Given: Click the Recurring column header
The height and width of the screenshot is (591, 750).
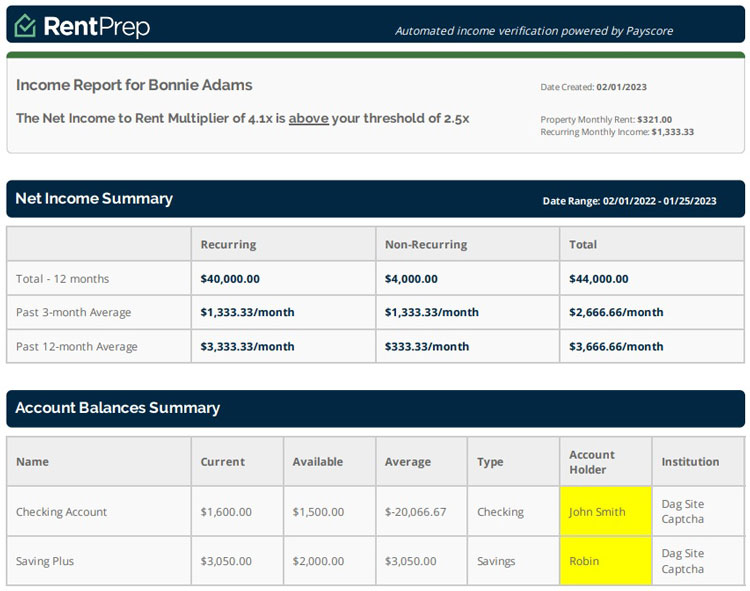Looking at the screenshot, I should (x=228, y=244).
